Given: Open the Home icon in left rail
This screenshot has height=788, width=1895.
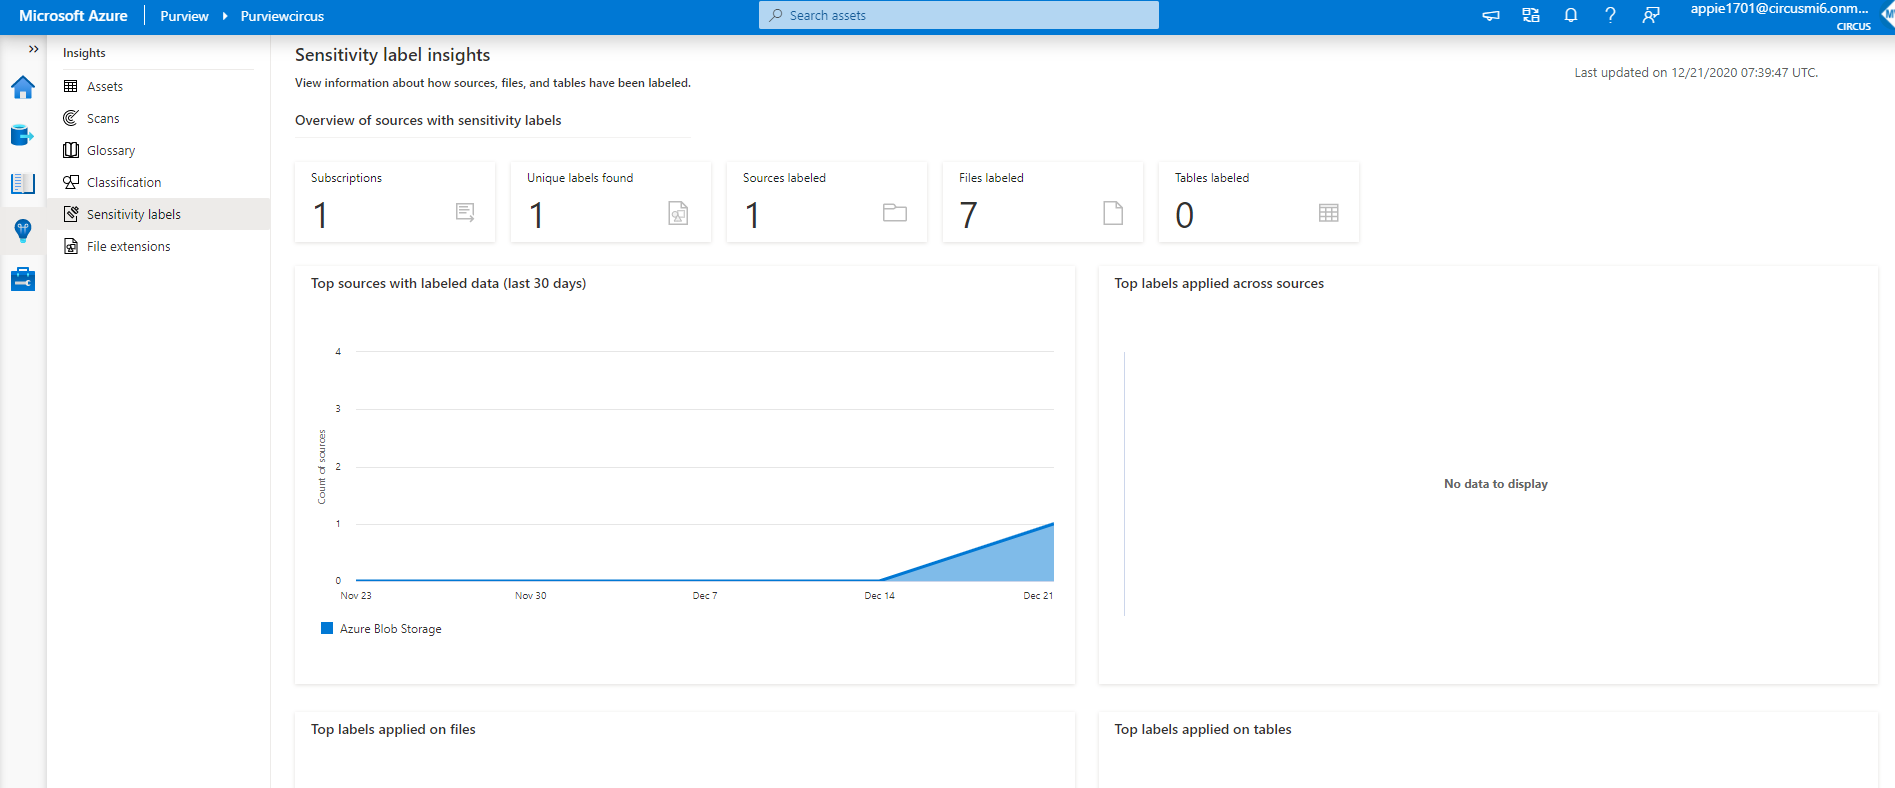Looking at the screenshot, I should pyautogui.click(x=22, y=88).
